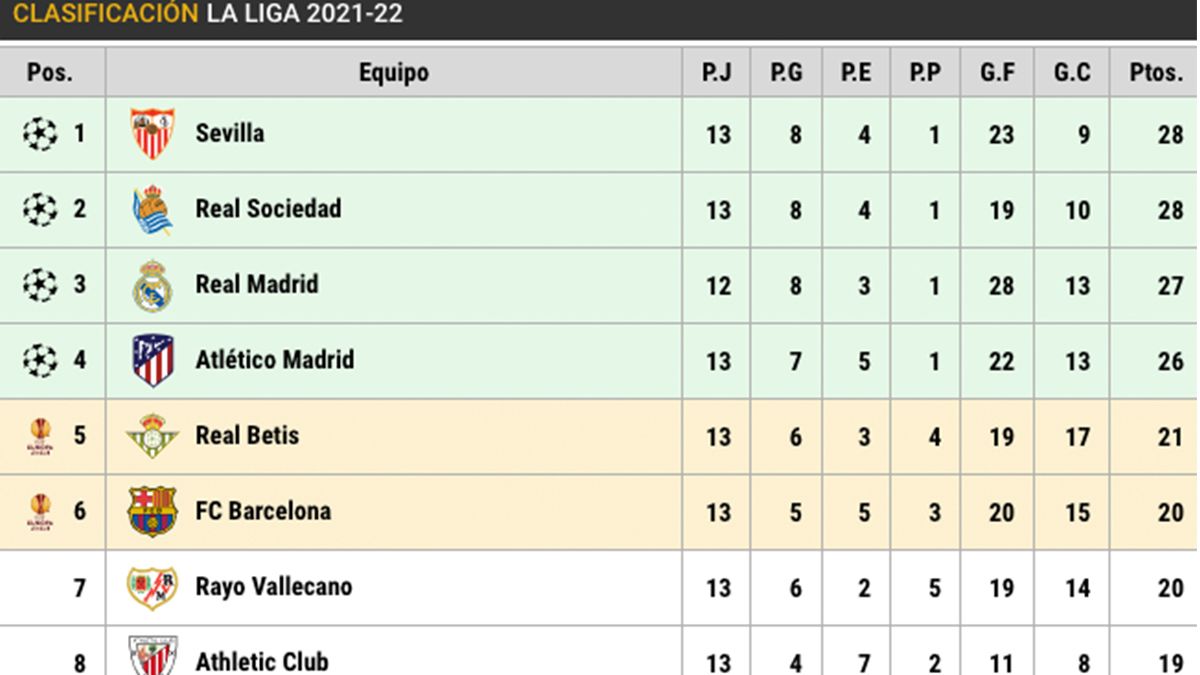Select the FC Barcelona team name
The image size is (1200, 675).
(263, 511)
